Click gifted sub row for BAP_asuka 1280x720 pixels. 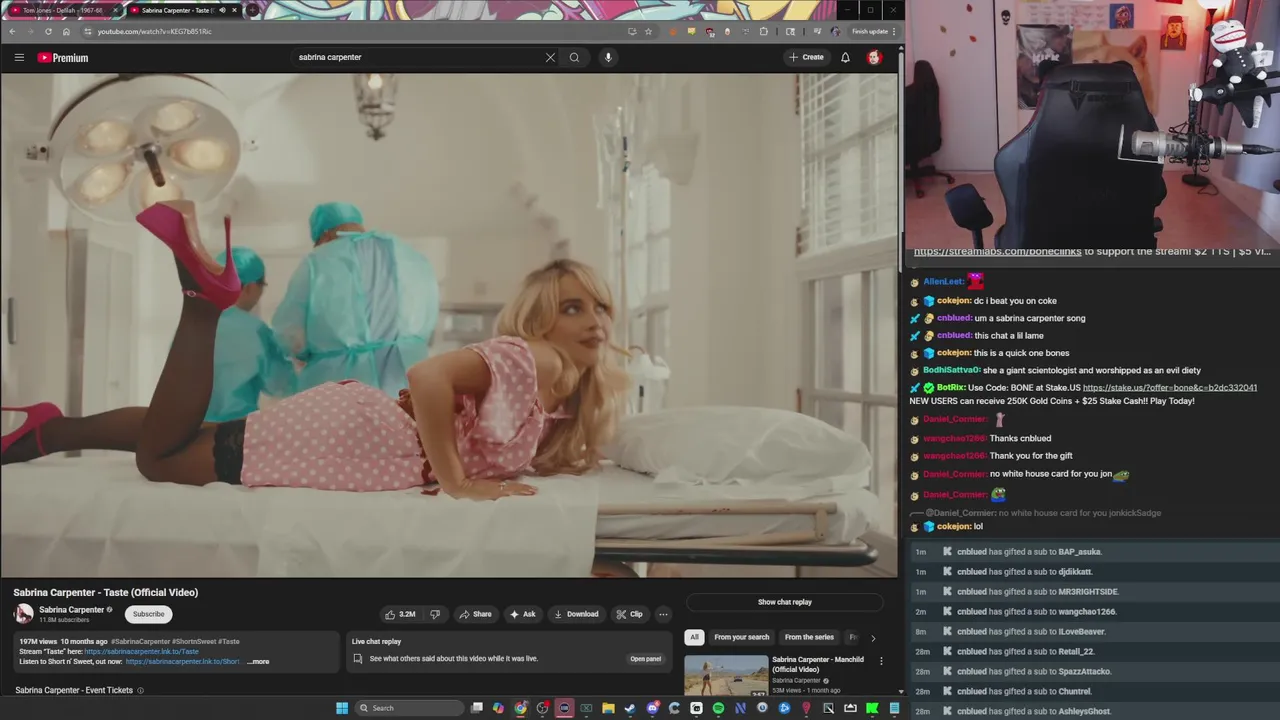[1094, 552]
